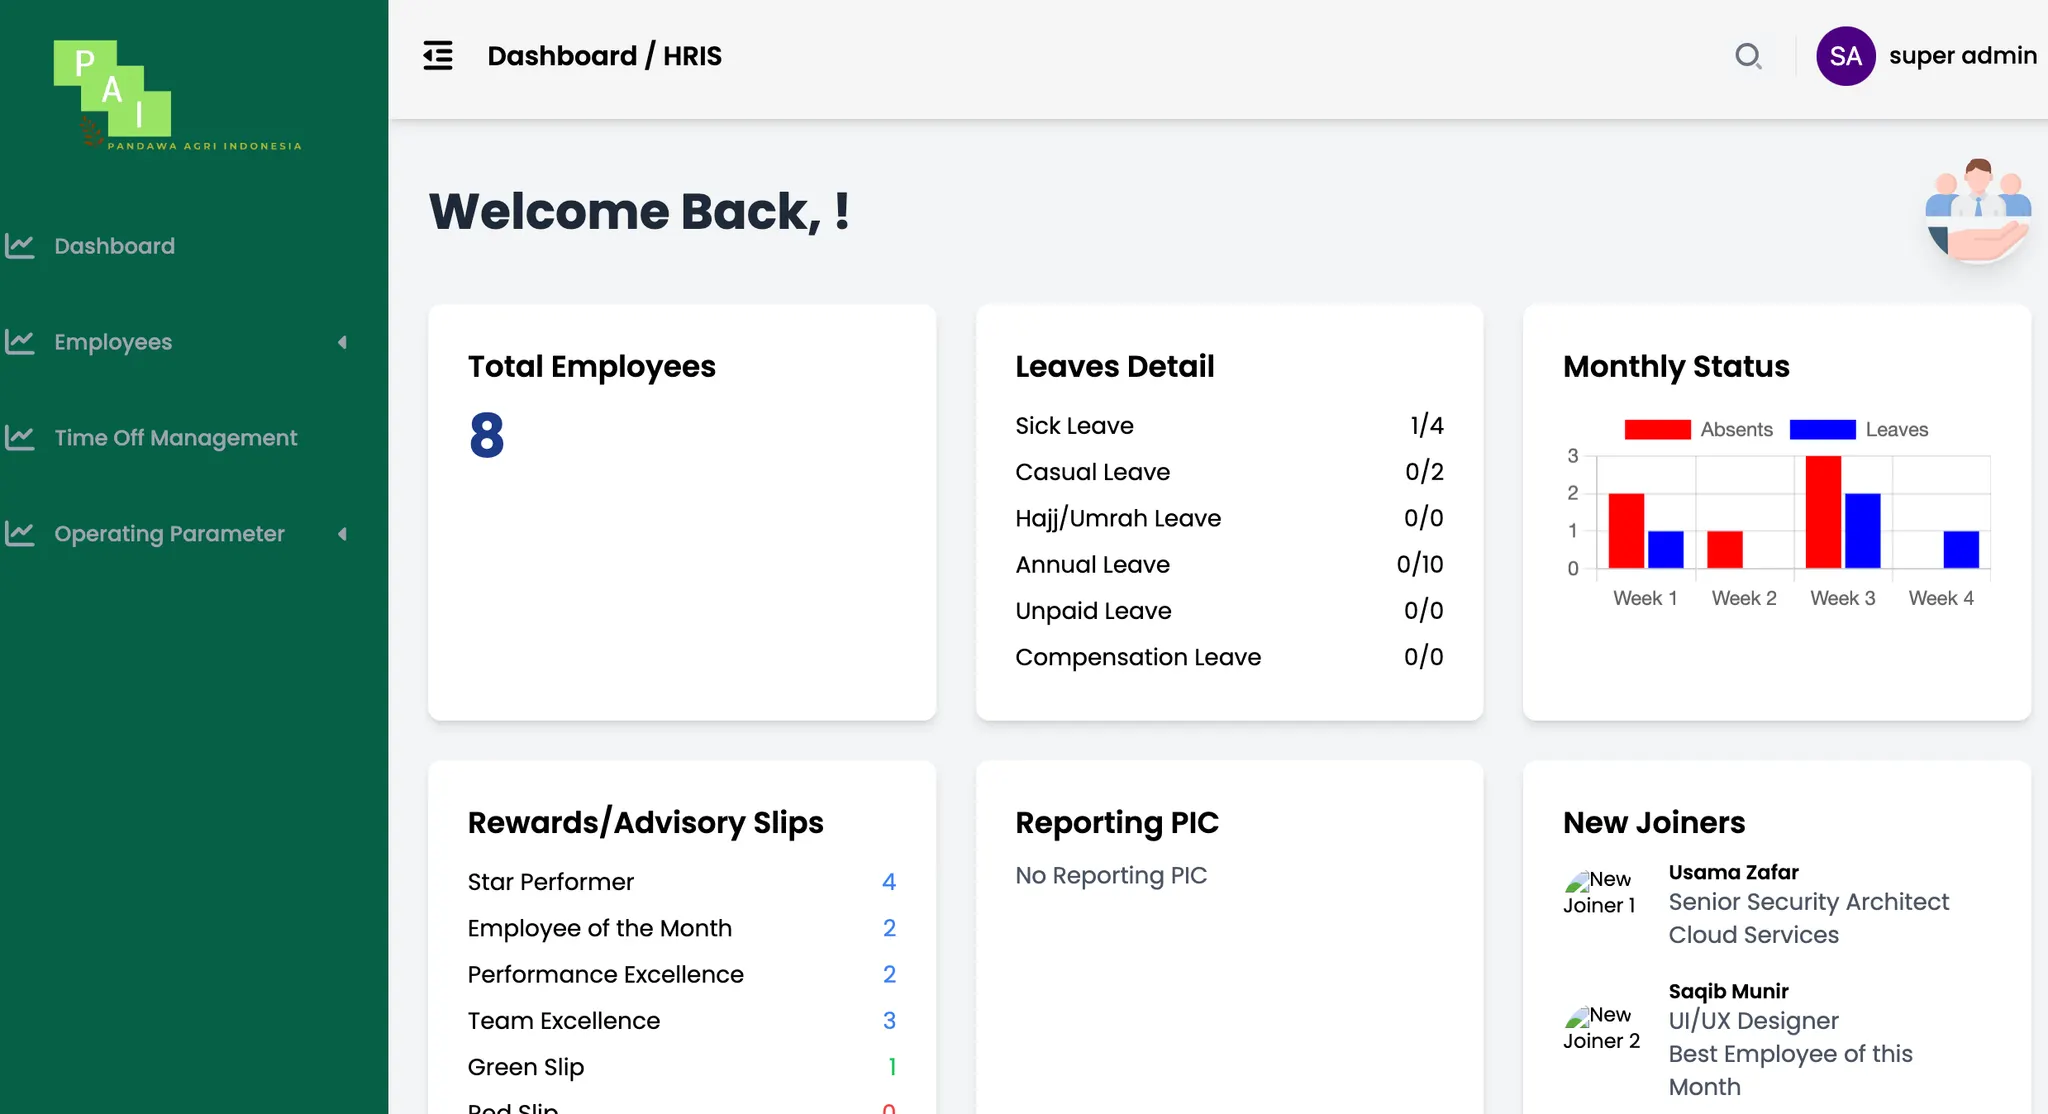The image size is (2048, 1114).
Task: Click the sidebar collapse hamburger icon
Action: click(438, 56)
